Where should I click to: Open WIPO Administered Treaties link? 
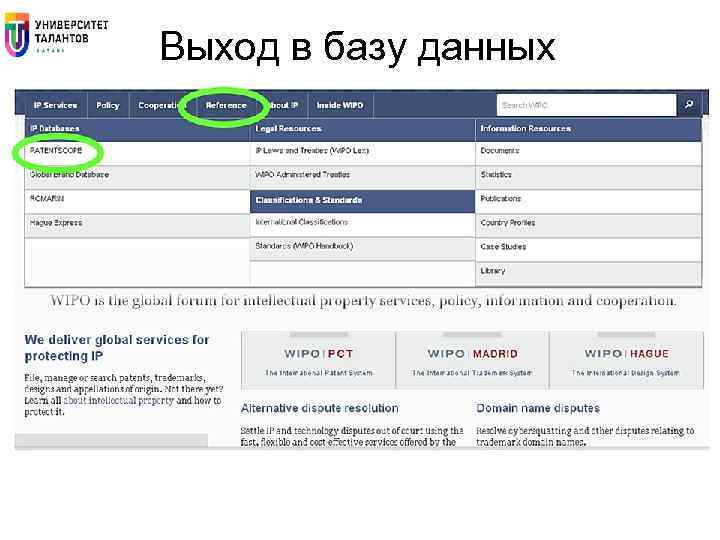(x=302, y=174)
